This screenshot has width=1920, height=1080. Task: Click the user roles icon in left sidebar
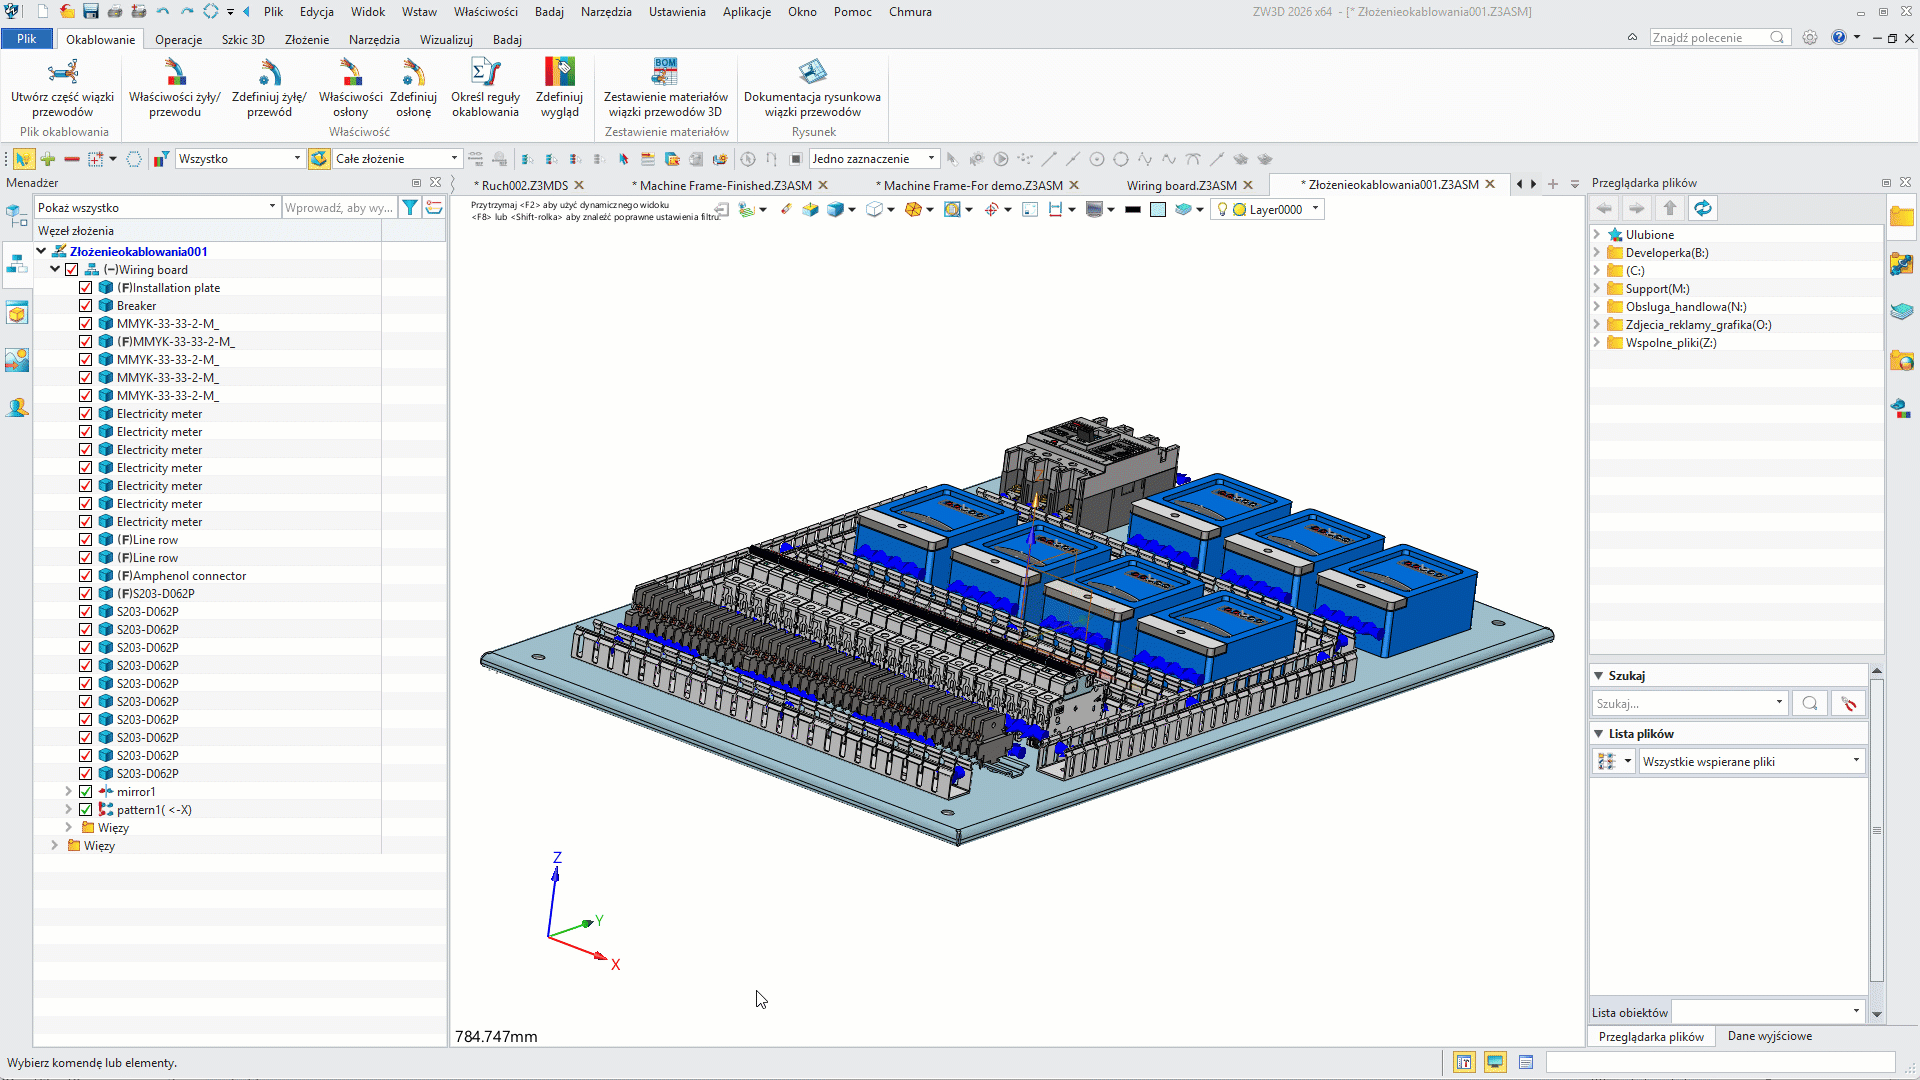[17, 408]
